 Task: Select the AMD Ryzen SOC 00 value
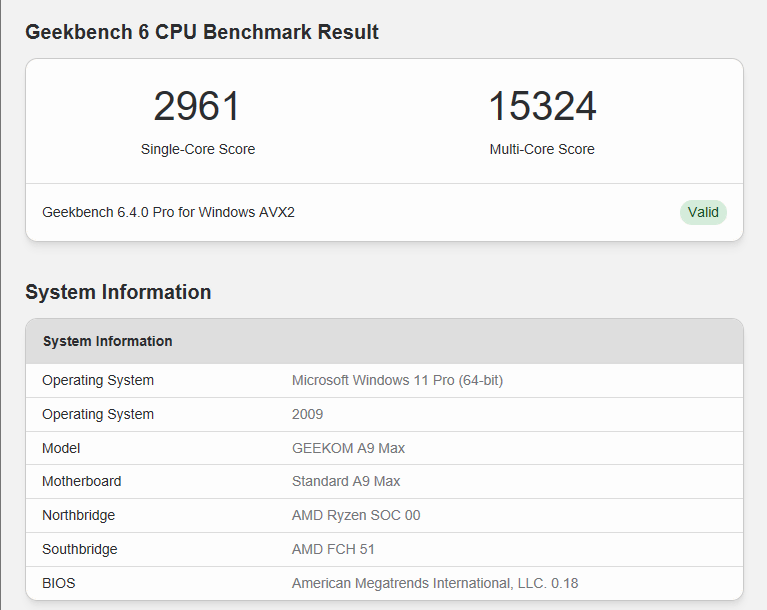coord(356,516)
